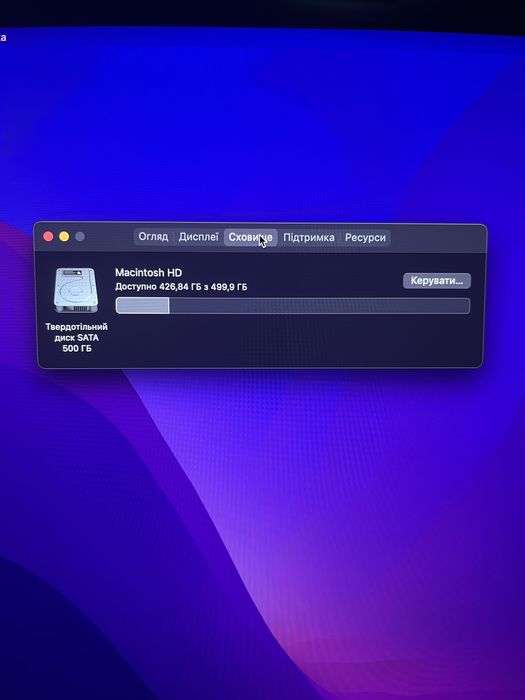Screen dimensions: 525x700
Task: Open the Дисплеї tab
Action: 199,237
